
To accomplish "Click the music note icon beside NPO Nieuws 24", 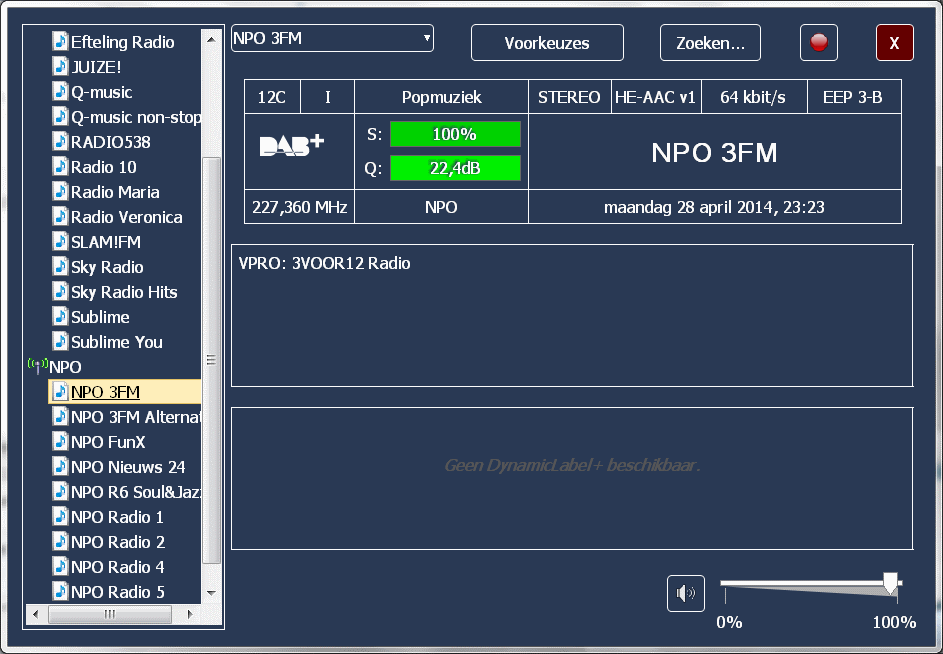I will tap(60, 467).
